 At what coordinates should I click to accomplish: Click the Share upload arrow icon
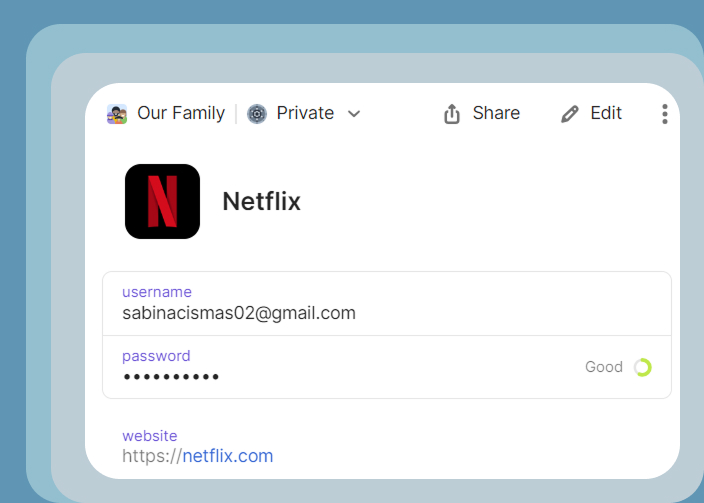click(452, 114)
